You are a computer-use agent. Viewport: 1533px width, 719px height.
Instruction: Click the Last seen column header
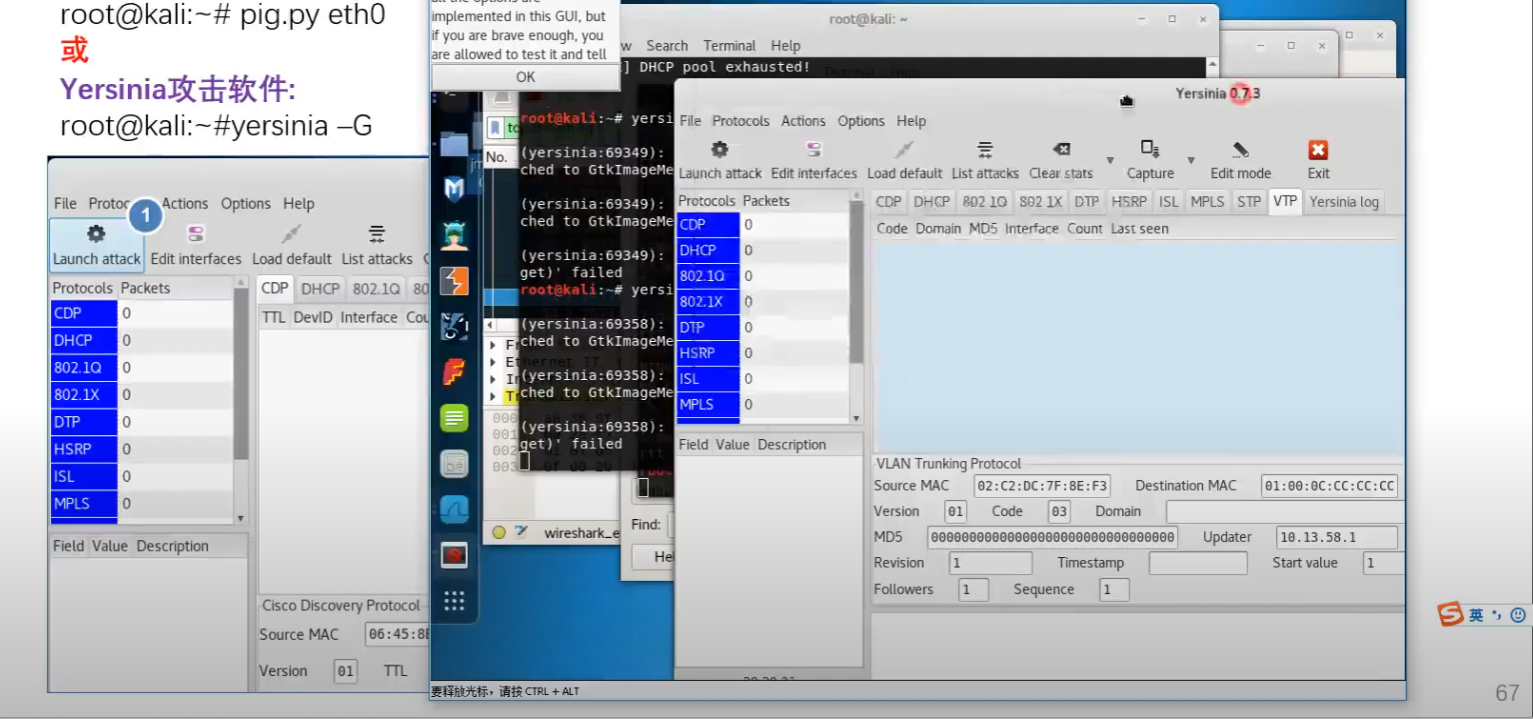(1139, 229)
